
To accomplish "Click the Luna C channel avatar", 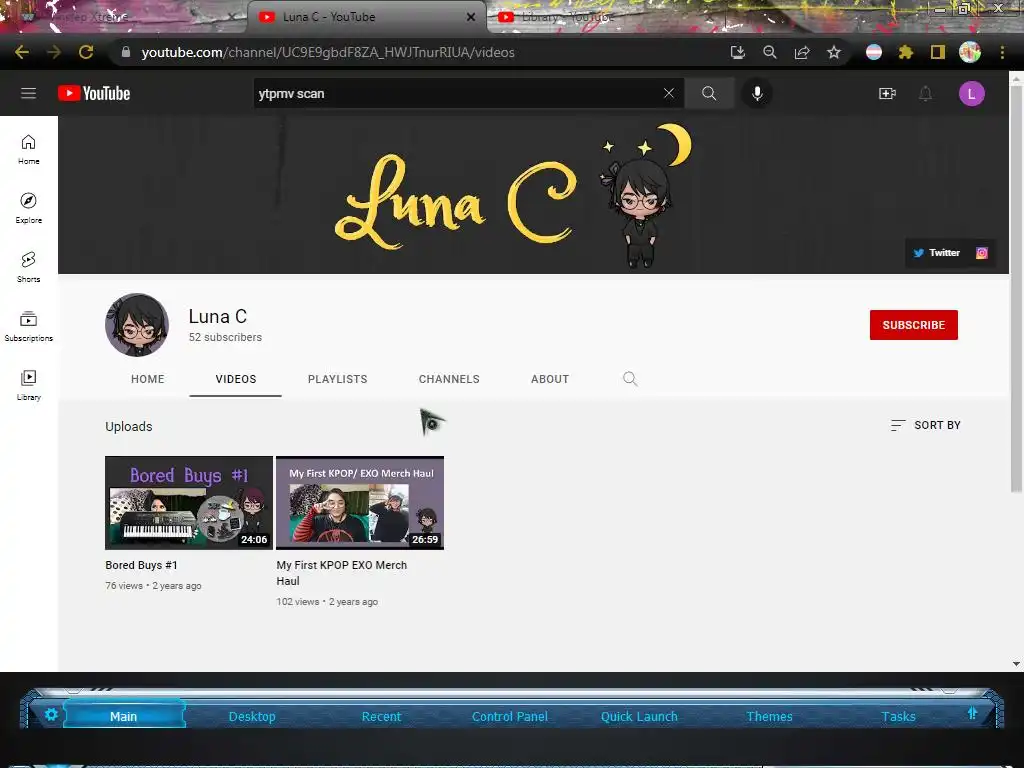I will [x=137, y=325].
